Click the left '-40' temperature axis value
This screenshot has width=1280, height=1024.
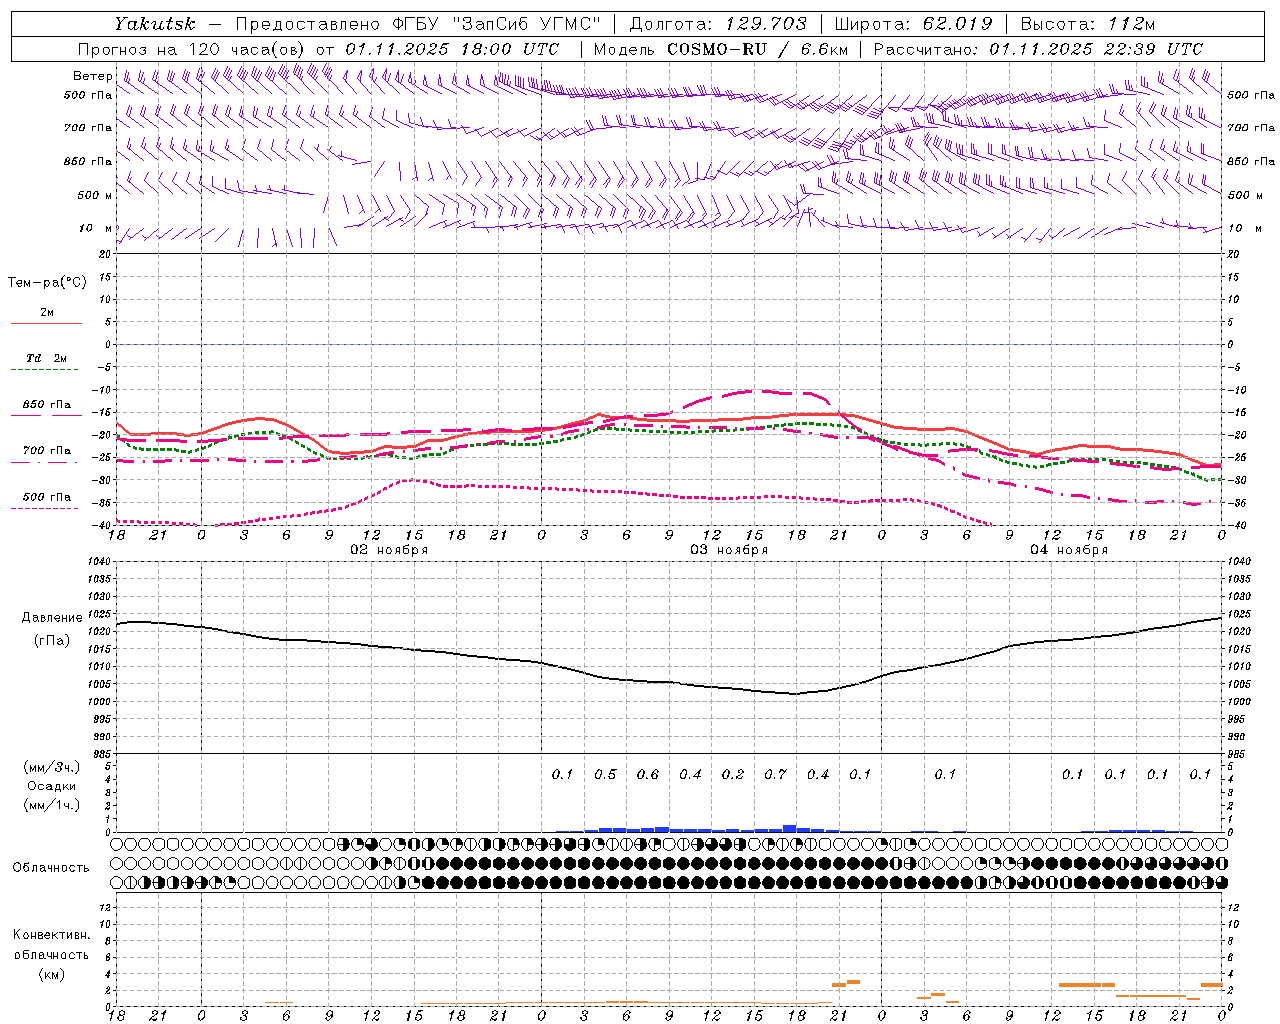[102, 525]
